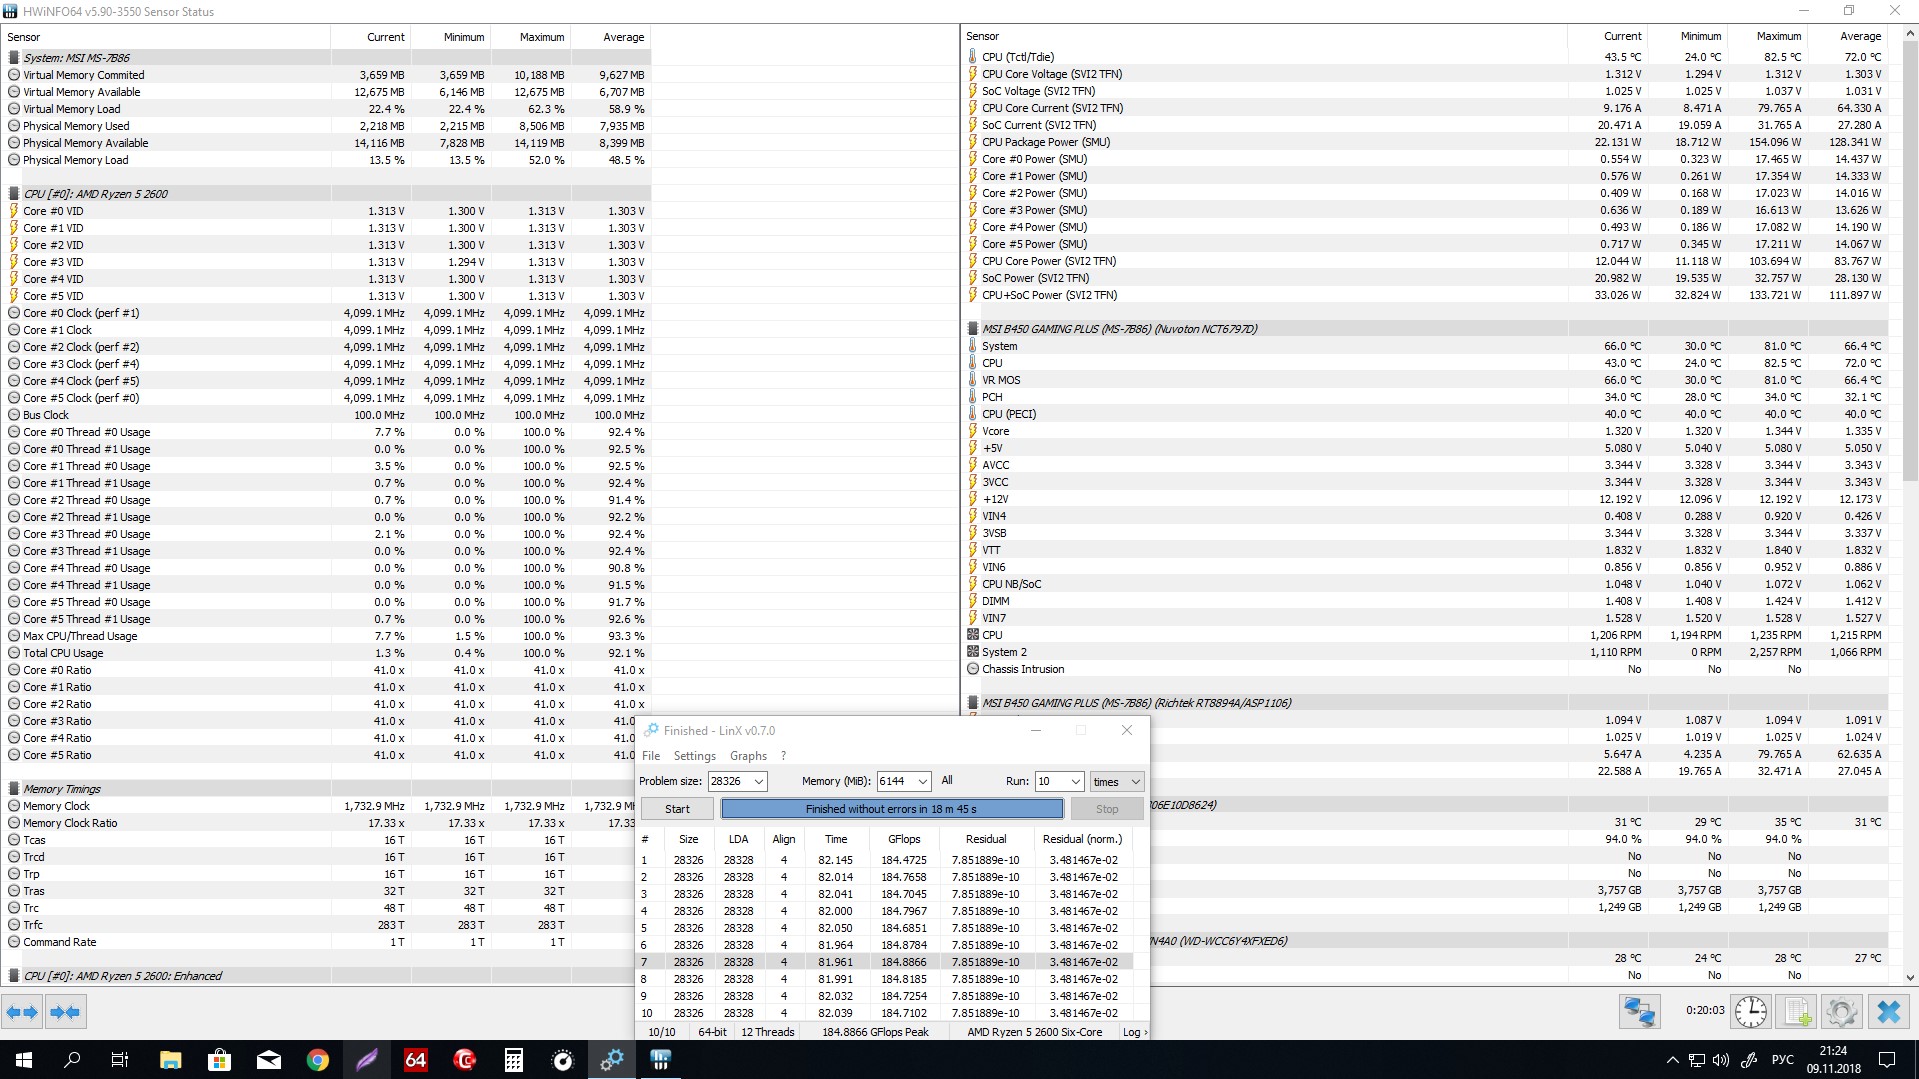Launch Microsoft Store from the taskbar
This screenshot has height=1079, width=1919.
219,1060
